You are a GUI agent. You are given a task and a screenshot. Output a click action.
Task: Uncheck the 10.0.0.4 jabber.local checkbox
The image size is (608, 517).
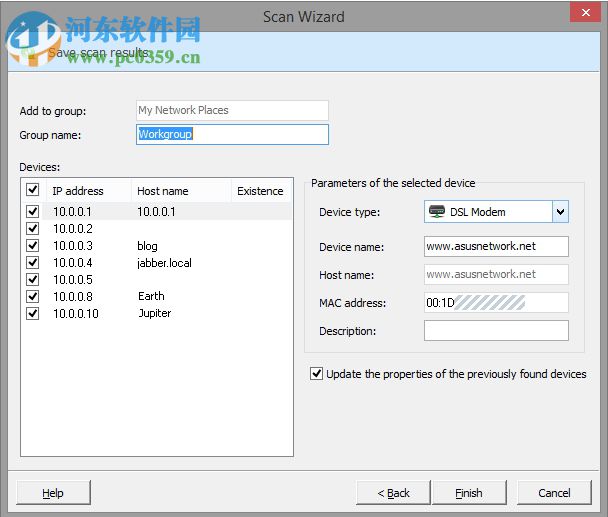click(33, 263)
